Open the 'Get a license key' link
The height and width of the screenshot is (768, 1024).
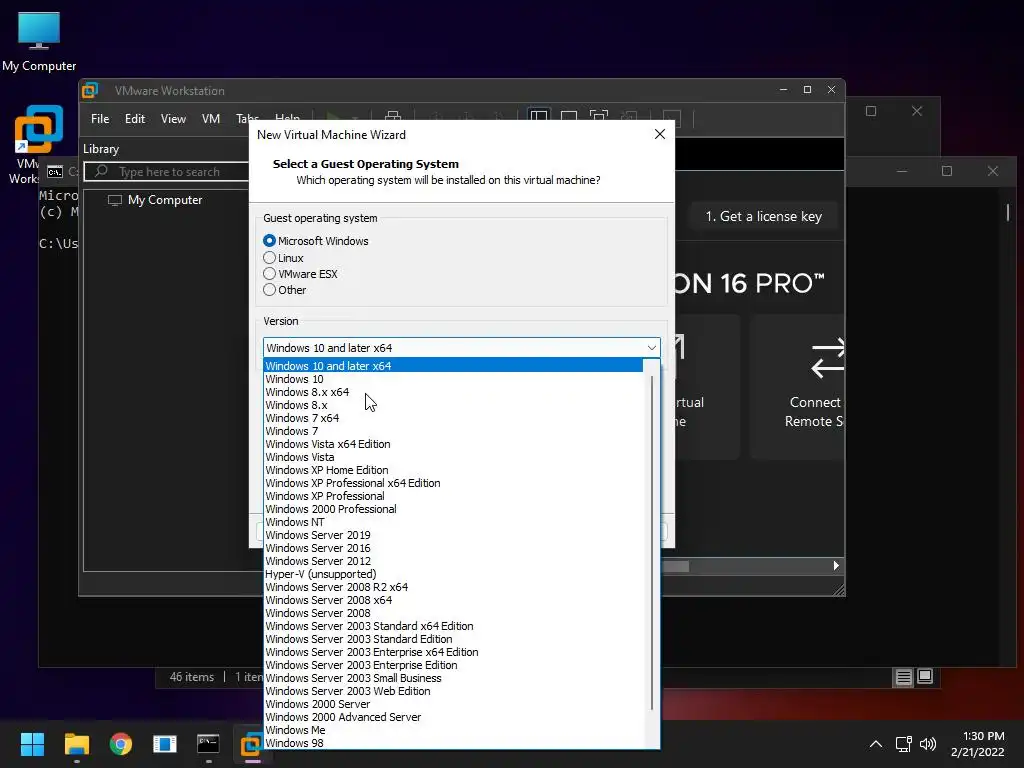click(x=763, y=216)
